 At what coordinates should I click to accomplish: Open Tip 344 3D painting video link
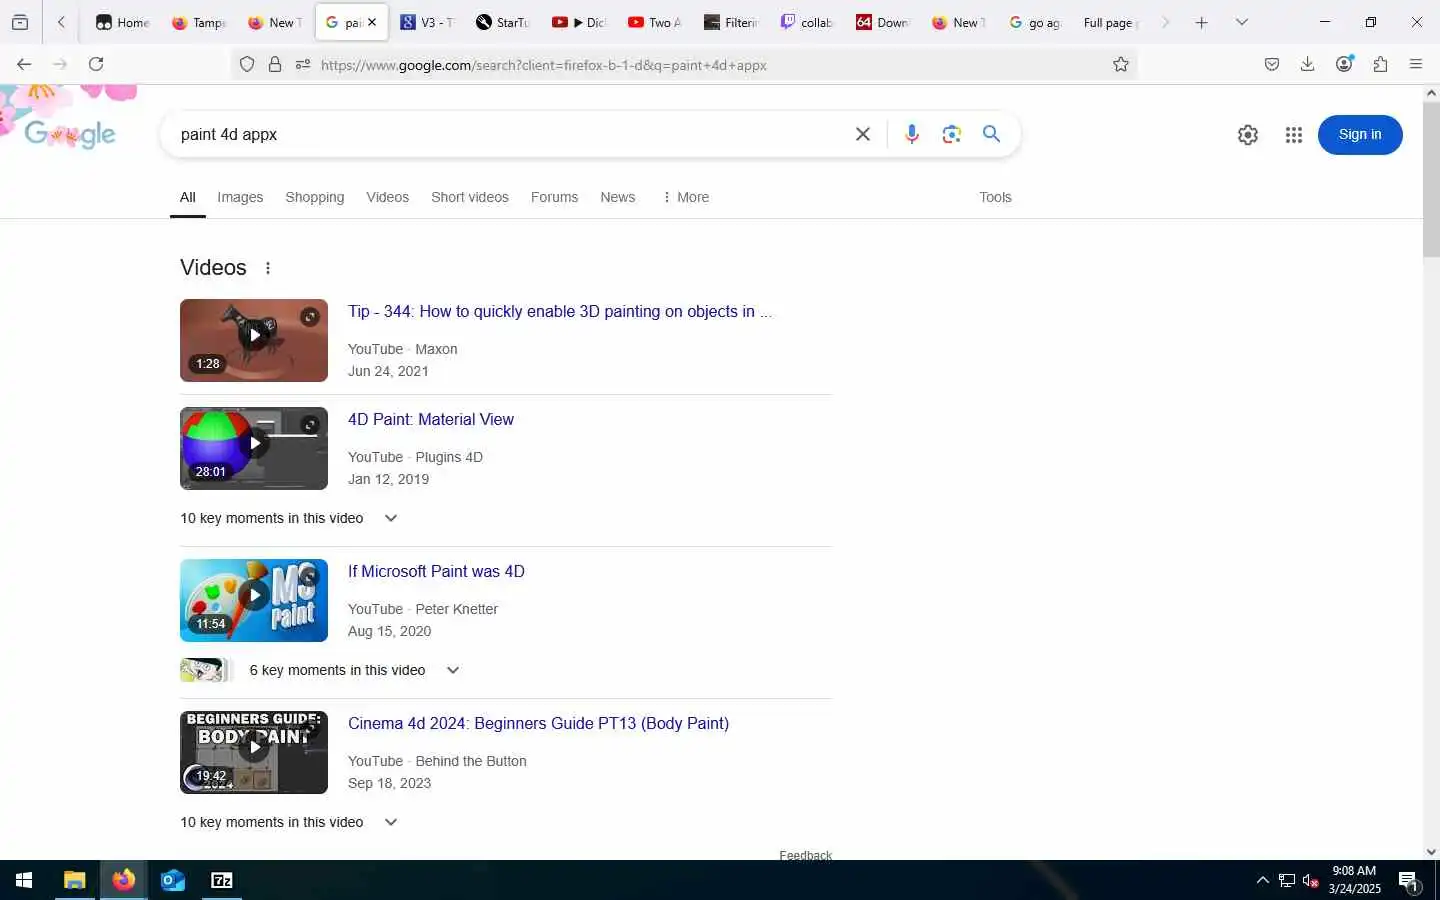click(x=559, y=311)
